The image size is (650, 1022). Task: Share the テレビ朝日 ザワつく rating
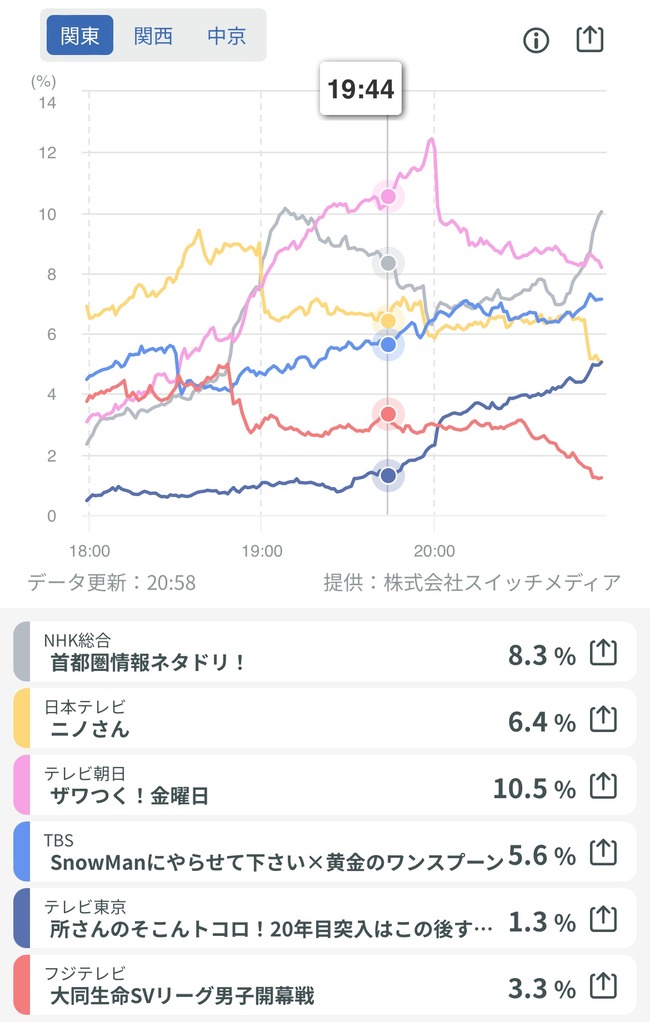(603, 785)
